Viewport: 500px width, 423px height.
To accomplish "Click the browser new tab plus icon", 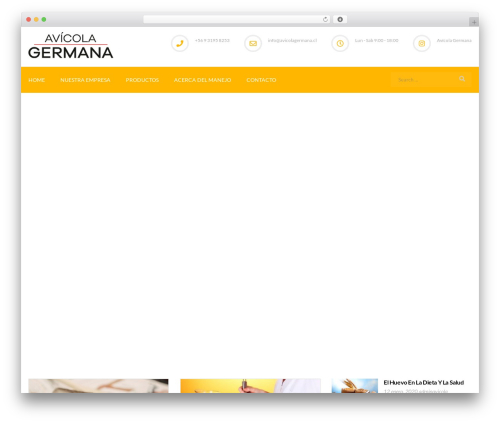I will 474,22.
